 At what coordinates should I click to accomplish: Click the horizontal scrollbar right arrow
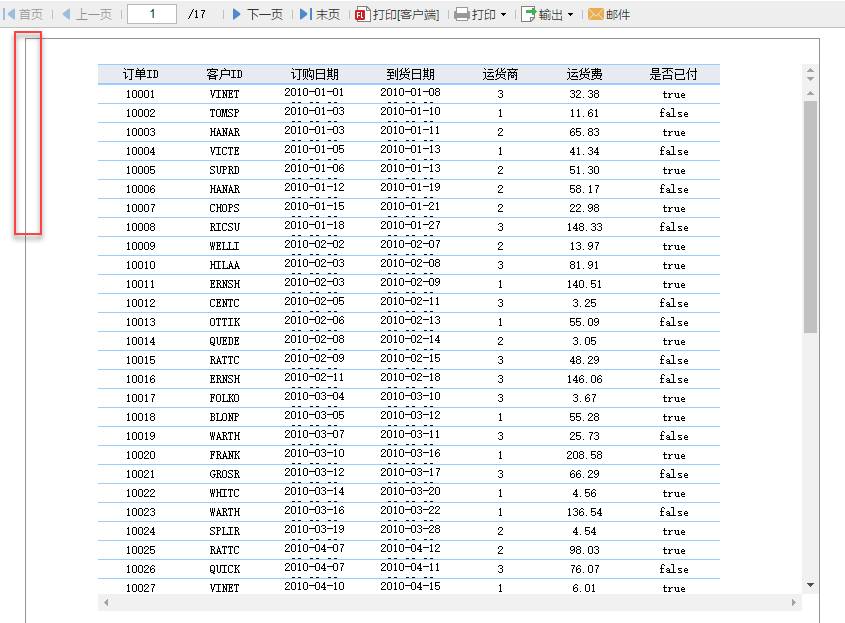793,603
